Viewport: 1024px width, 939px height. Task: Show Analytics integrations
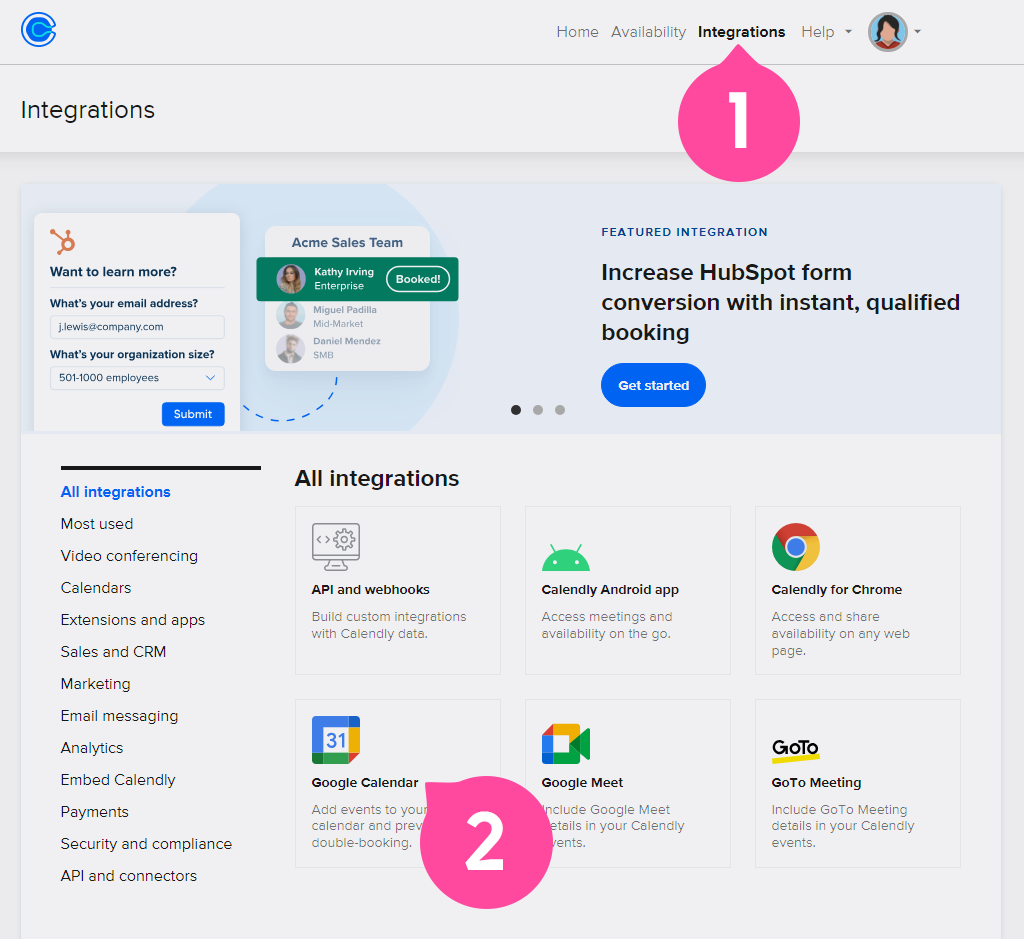point(91,748)
